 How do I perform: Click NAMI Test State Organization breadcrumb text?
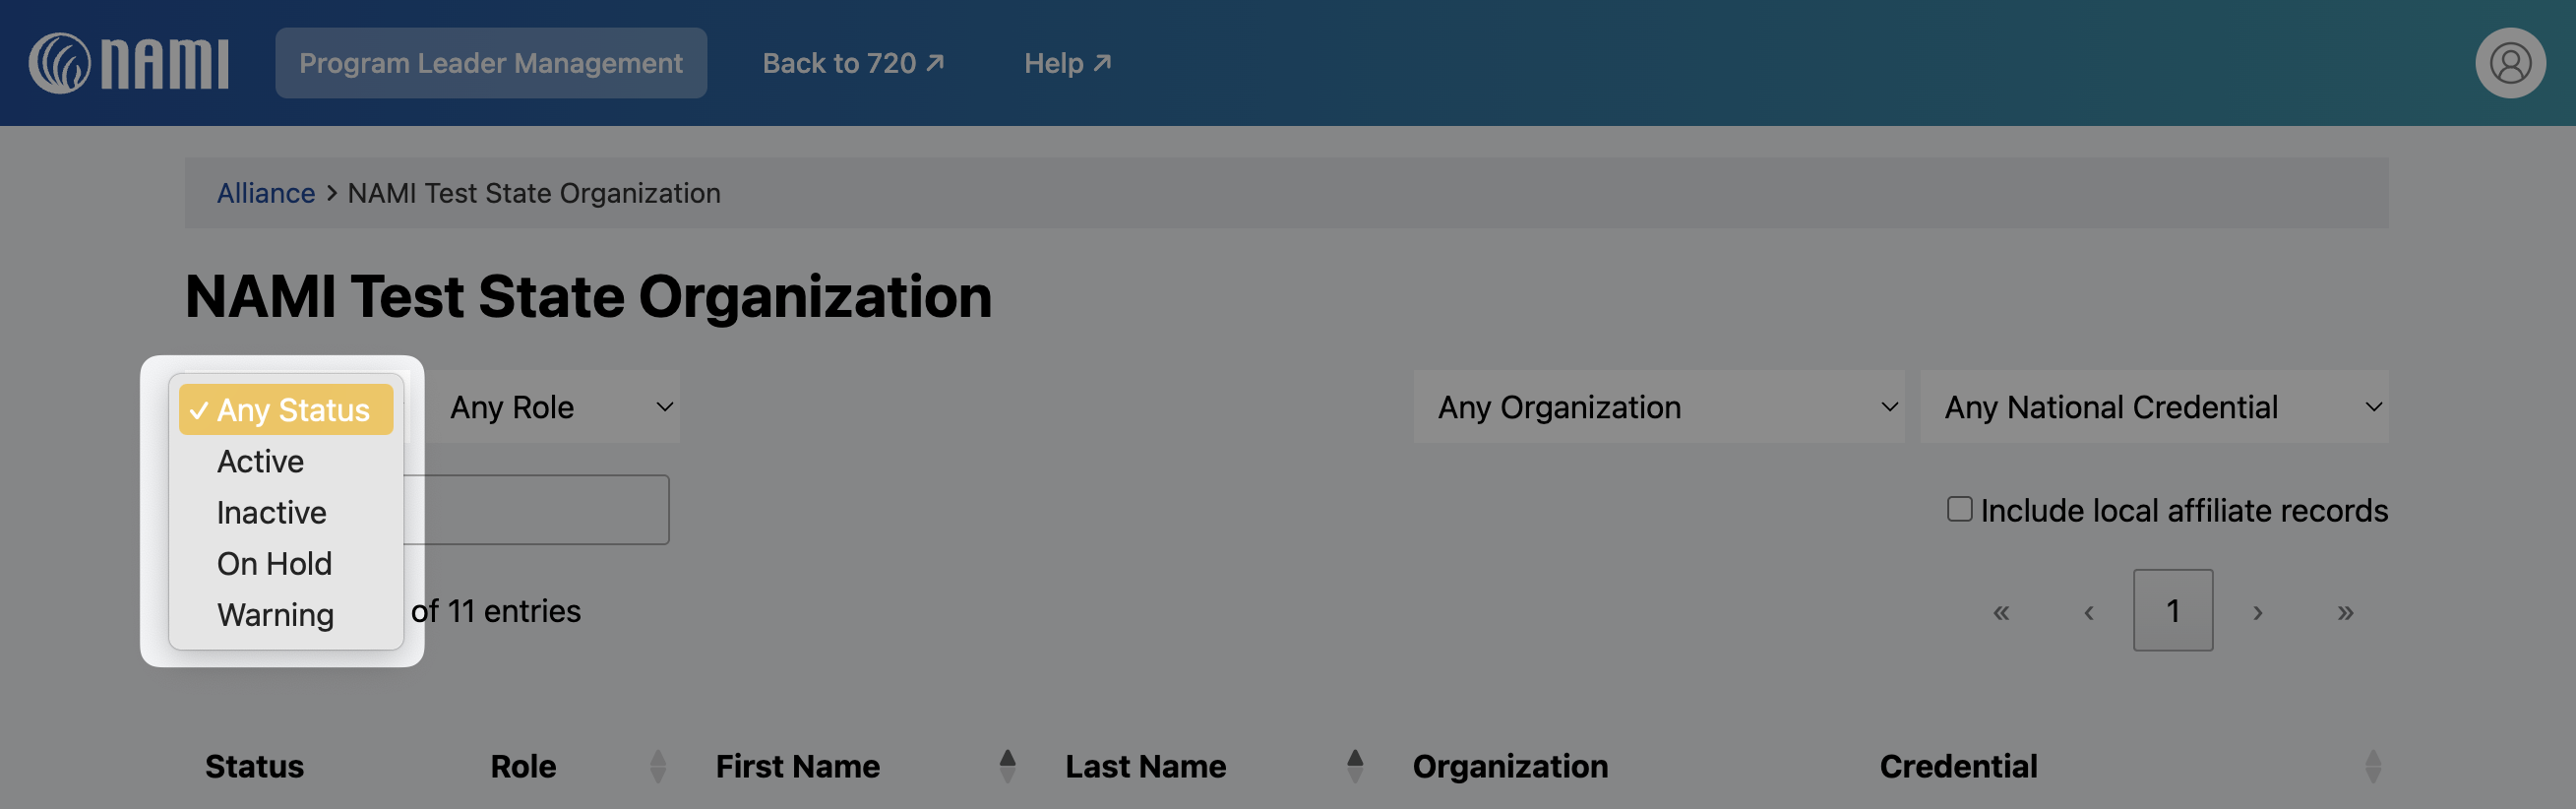tap(534, 193)
